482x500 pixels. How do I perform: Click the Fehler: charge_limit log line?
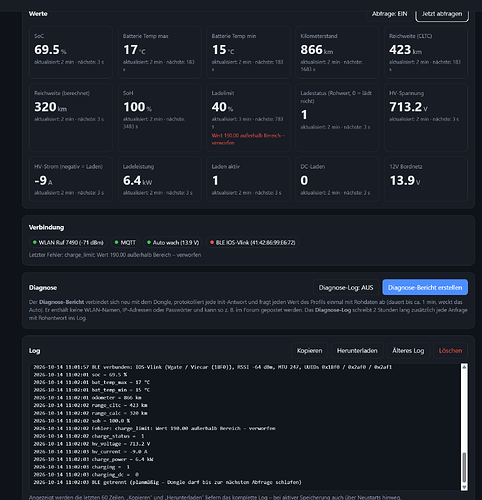pos(154,428)
